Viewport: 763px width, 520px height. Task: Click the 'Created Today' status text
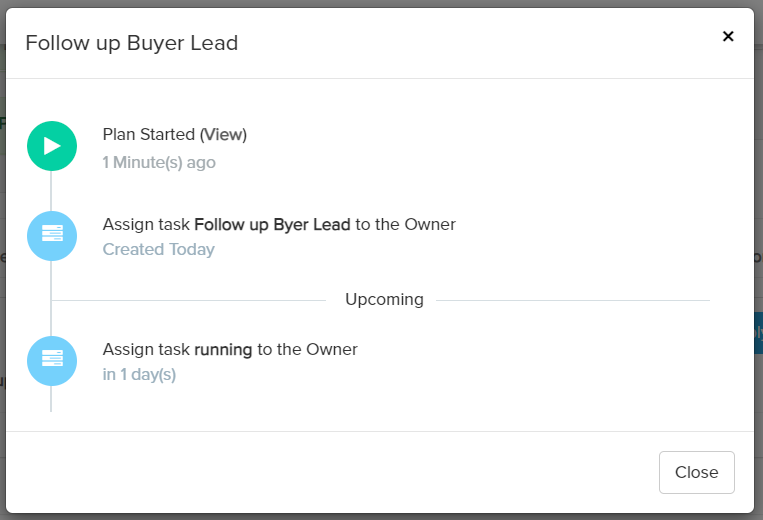click(x=159, y=249)
